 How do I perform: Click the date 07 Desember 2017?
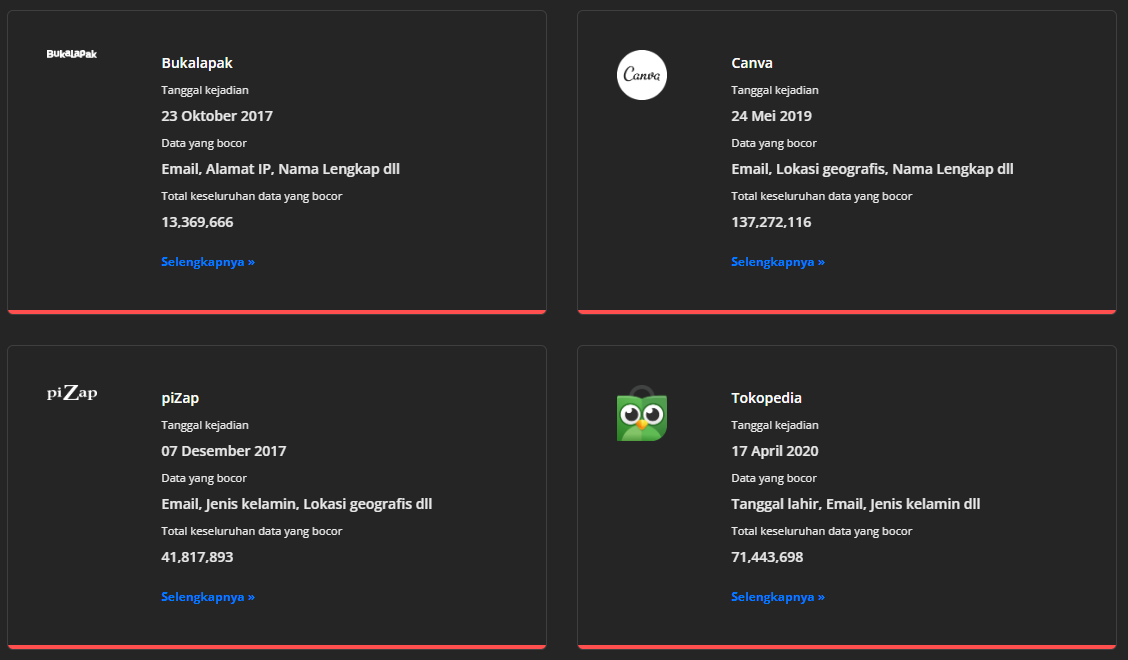[x=224, y=451]
